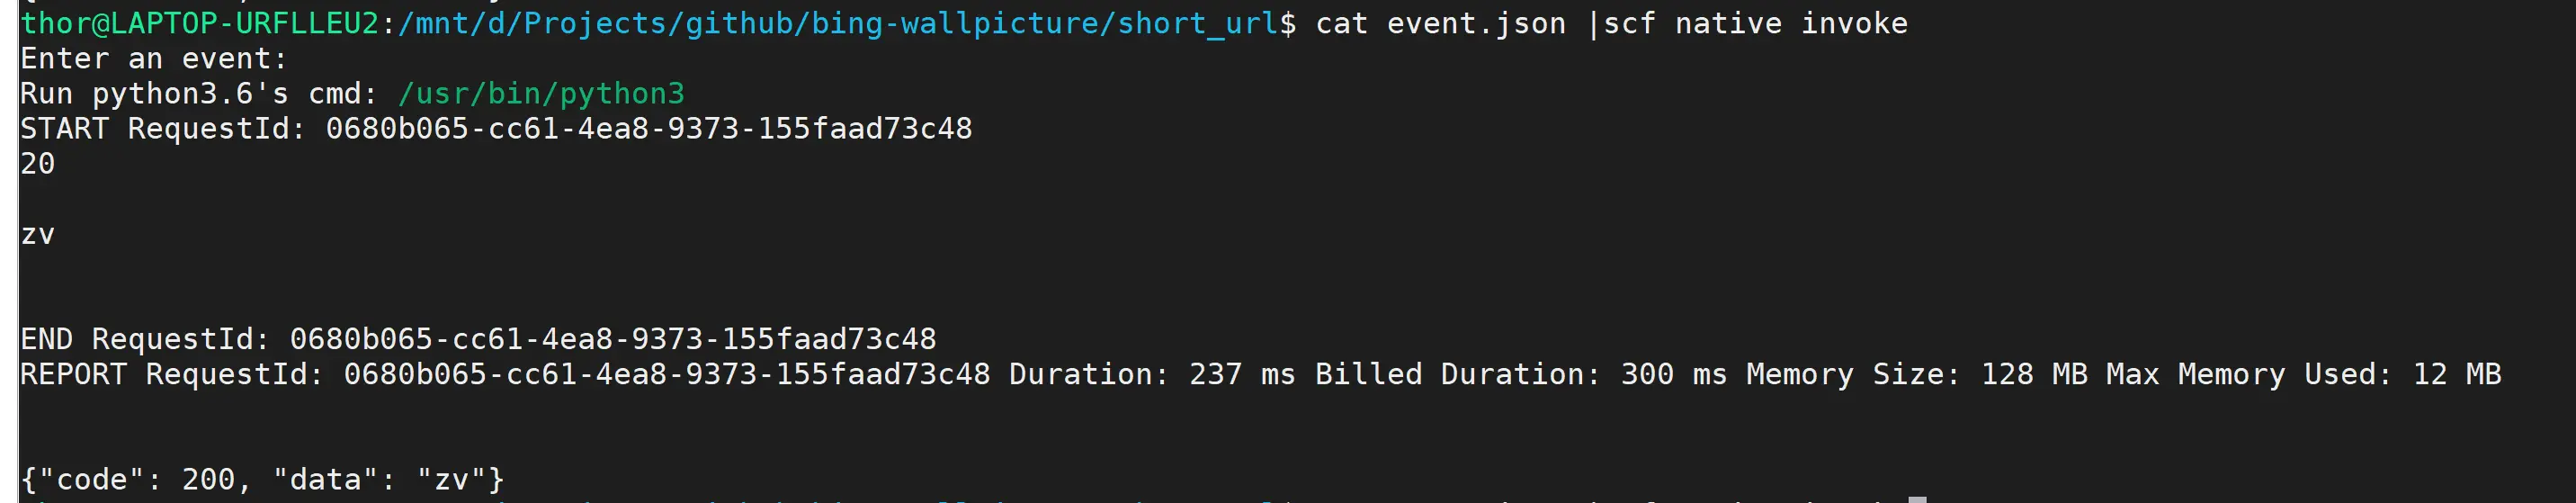
Task: Click the "data": "zv" part of JSON result
Action: [380, 479]
